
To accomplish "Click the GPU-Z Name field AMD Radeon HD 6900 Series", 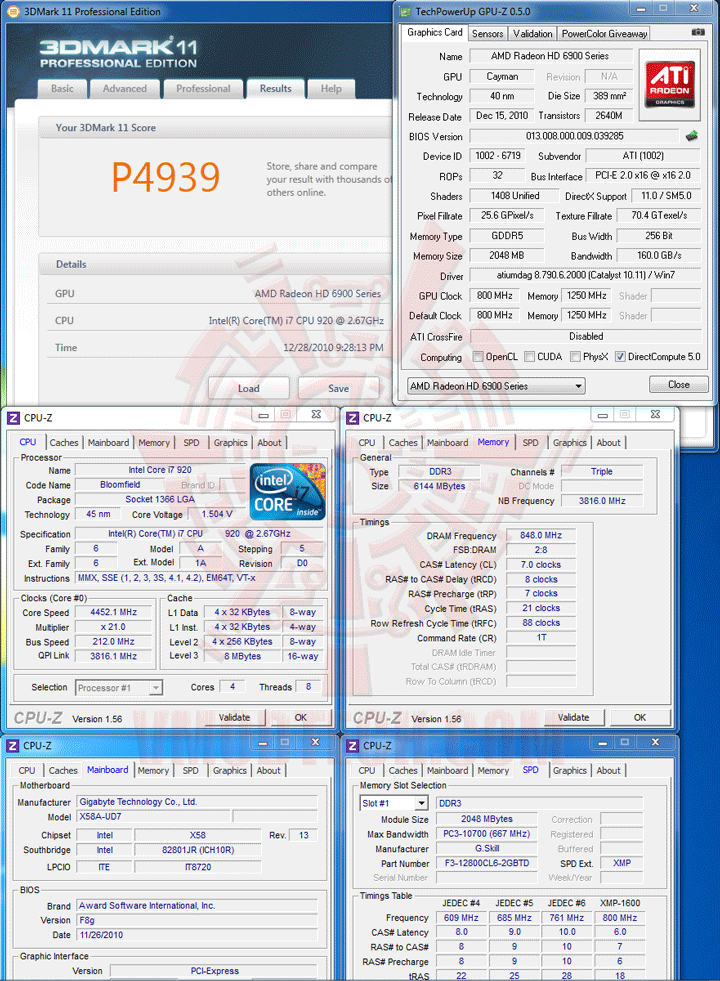I will 550,56.
